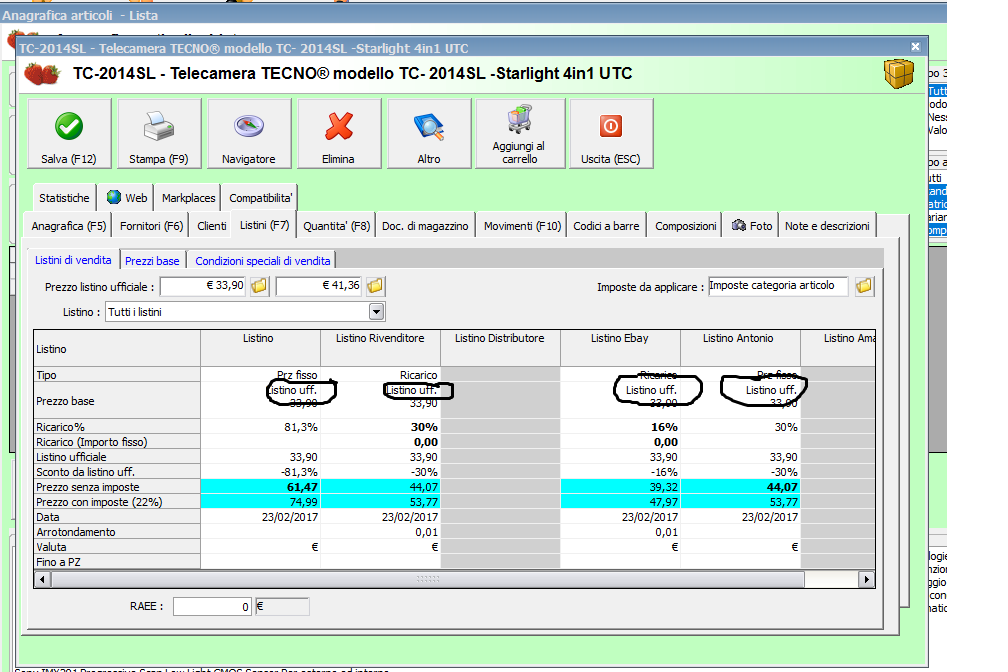This screenshot has width=1008, height=672.
Task: Click the folder icon beside price € 41,36
Action: (375, 286)
